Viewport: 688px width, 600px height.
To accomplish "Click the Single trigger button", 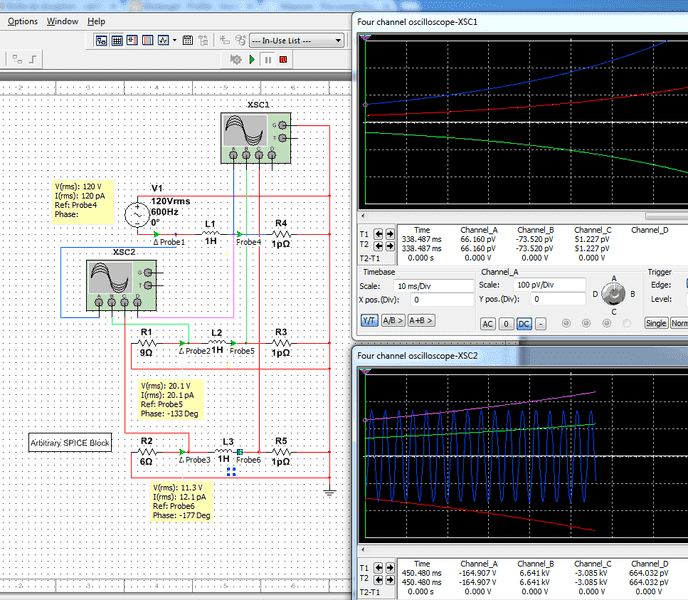I will 656,323.
